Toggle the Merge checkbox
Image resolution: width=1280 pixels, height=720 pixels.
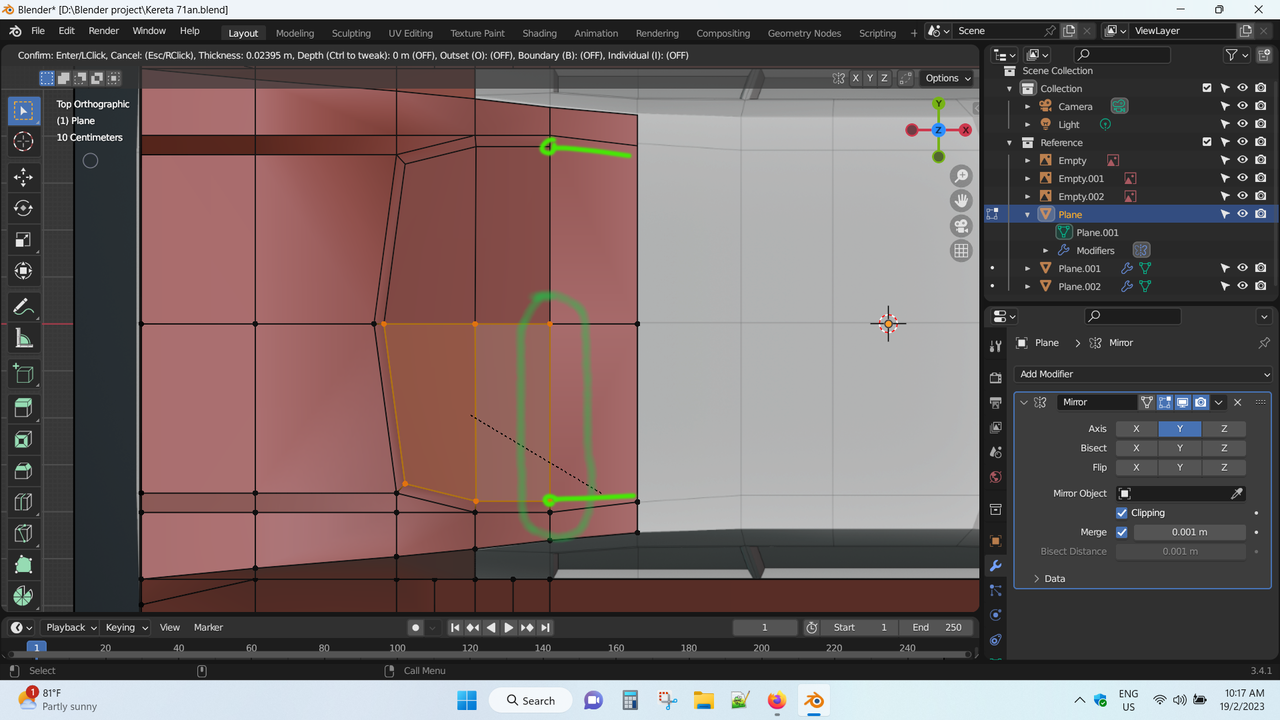tap(1122, 532)
